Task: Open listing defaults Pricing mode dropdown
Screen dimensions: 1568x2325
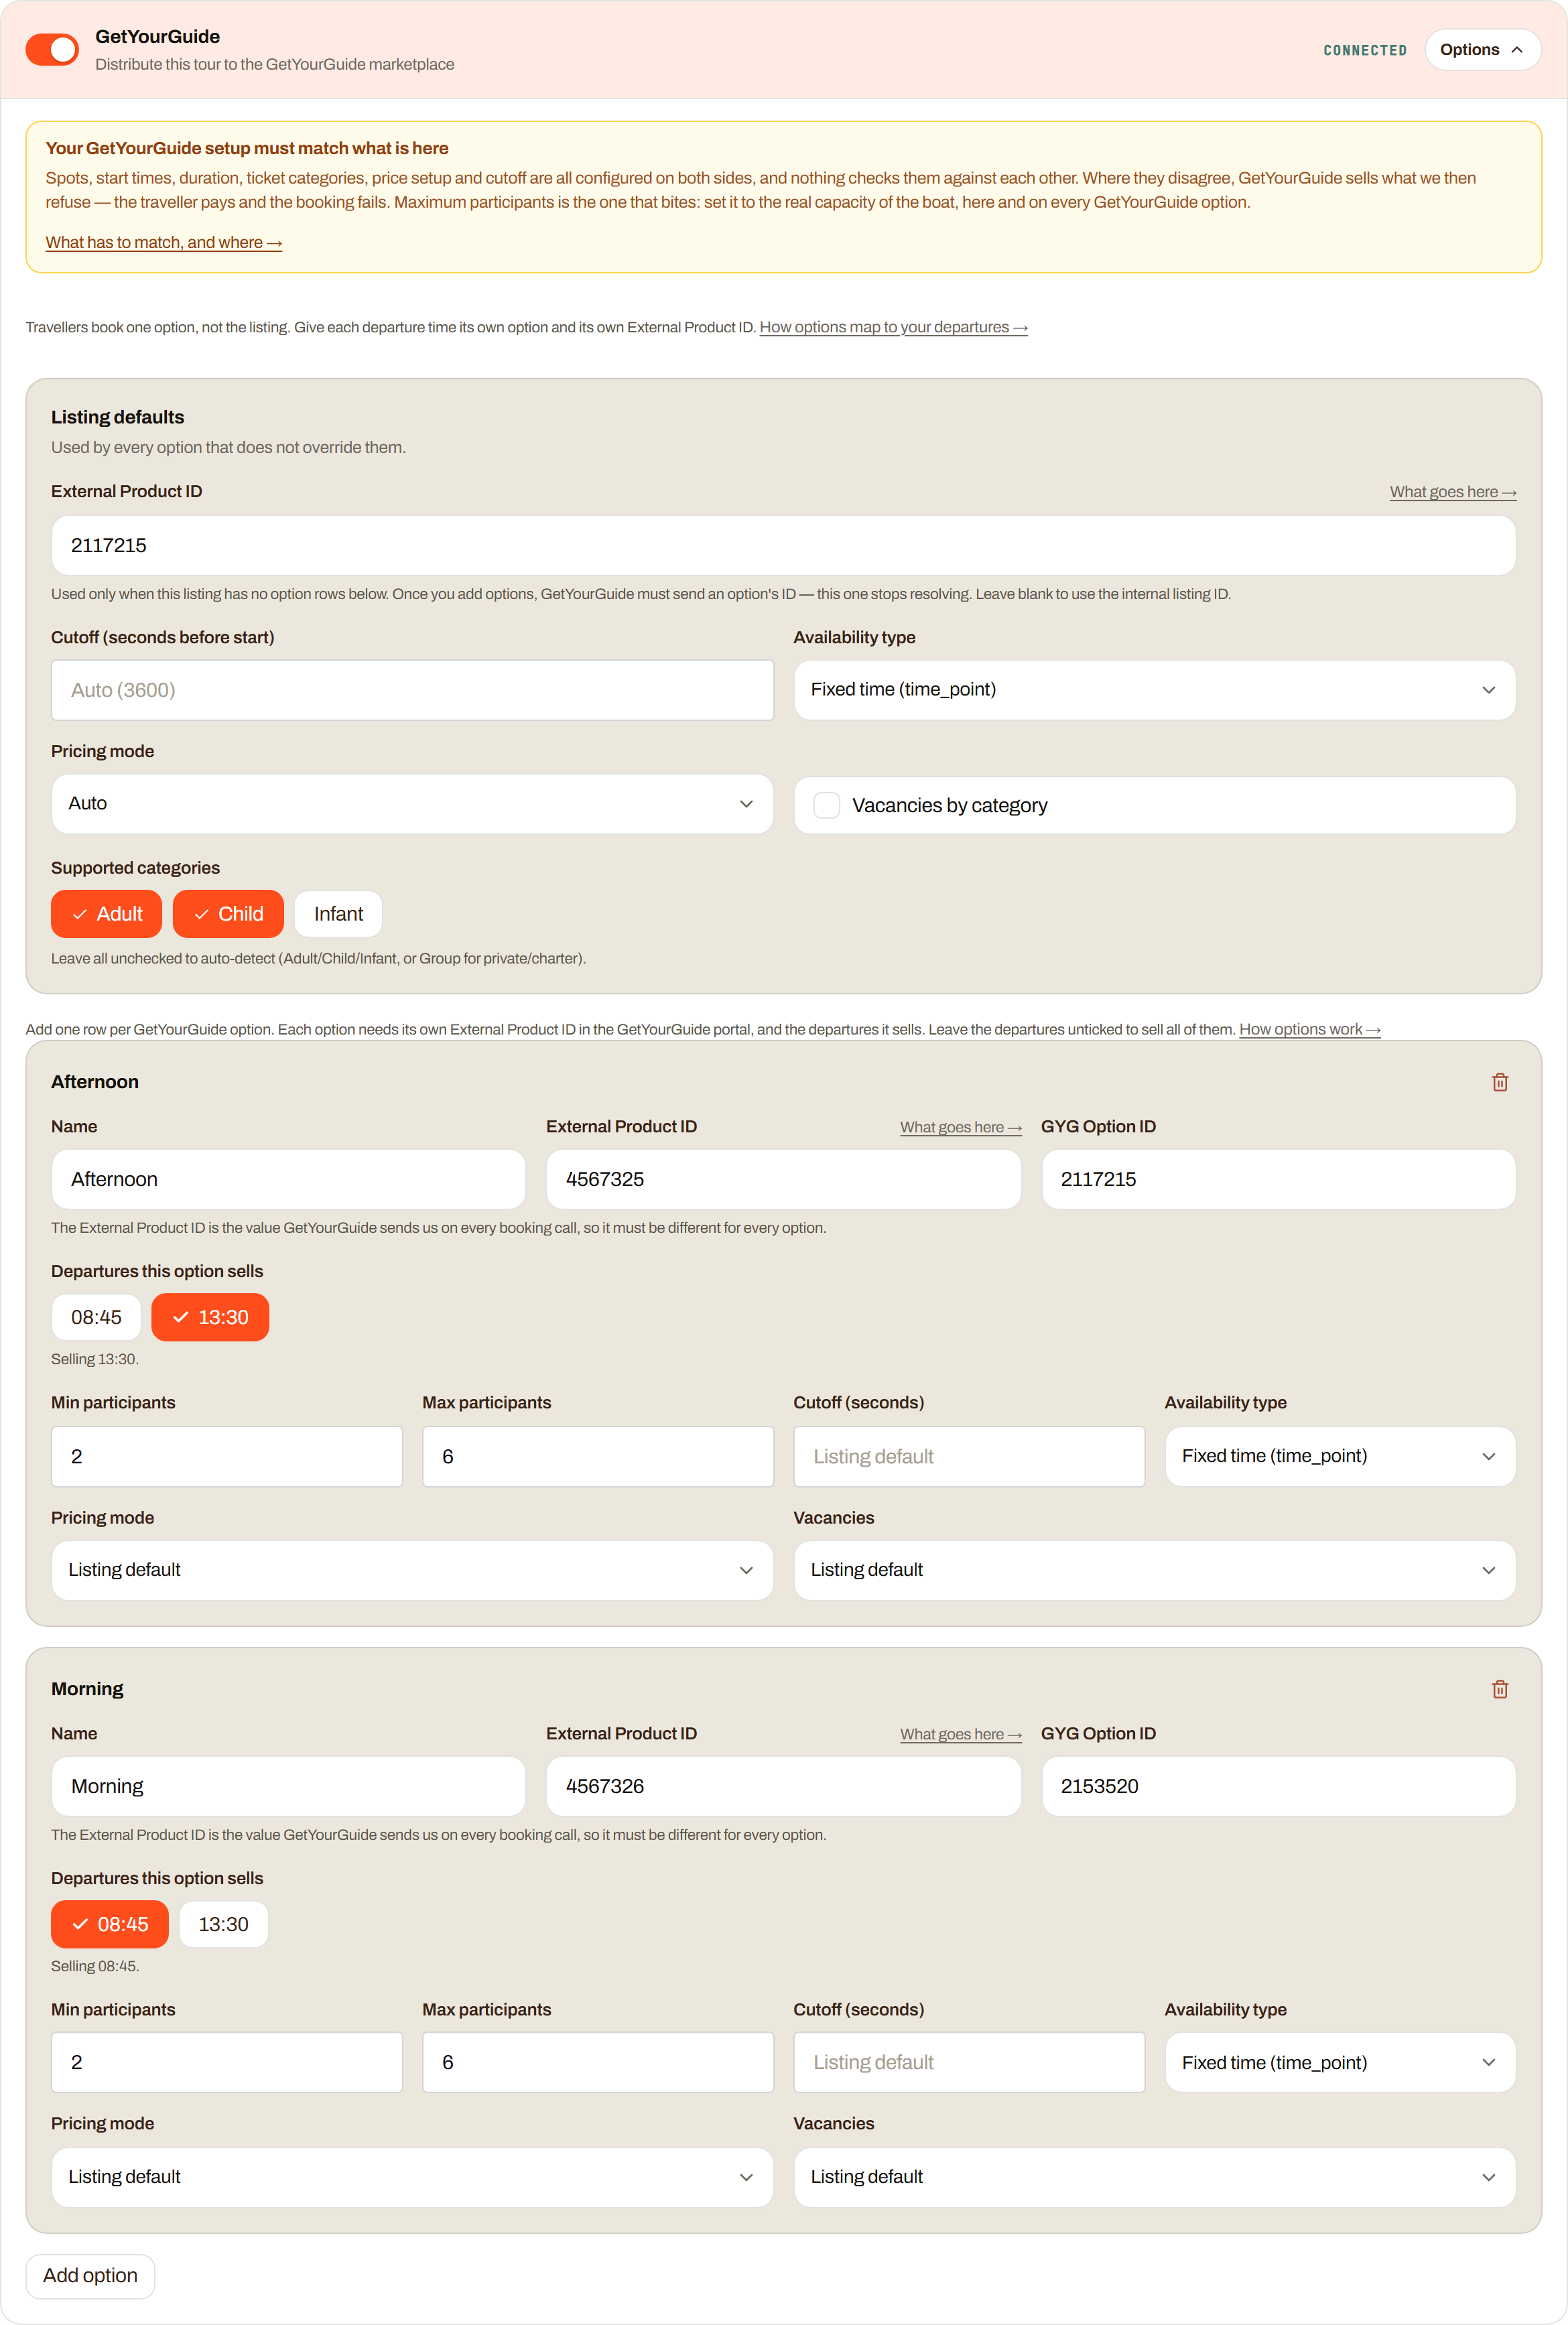Action: coord(412,804)
